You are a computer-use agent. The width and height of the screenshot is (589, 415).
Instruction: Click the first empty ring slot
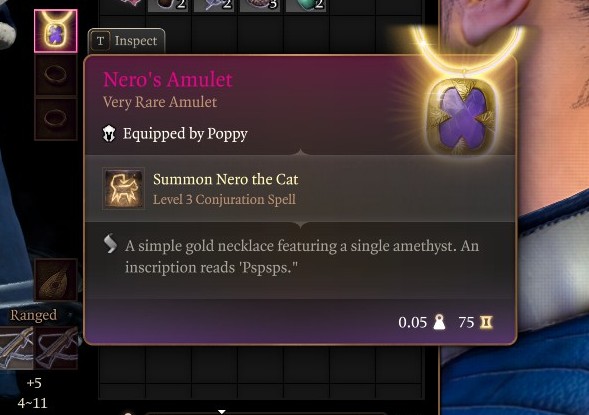[56, 75]
